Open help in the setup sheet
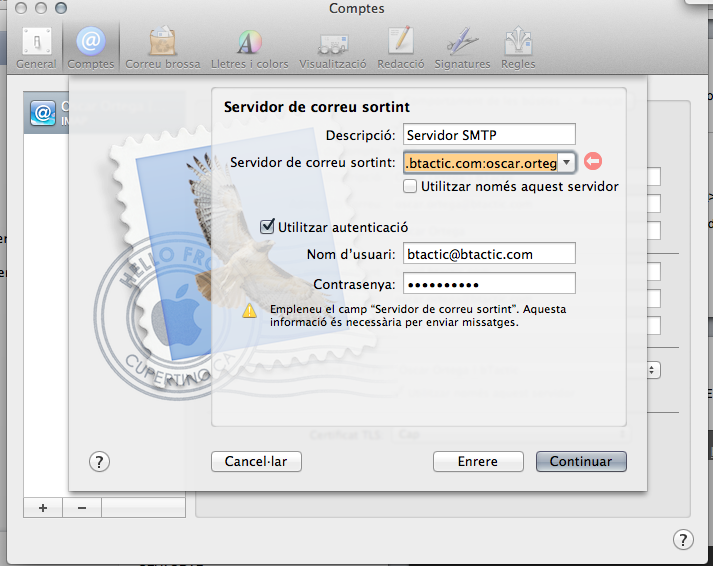This screenshot has height=566, width=713. (x=99, y=462)
